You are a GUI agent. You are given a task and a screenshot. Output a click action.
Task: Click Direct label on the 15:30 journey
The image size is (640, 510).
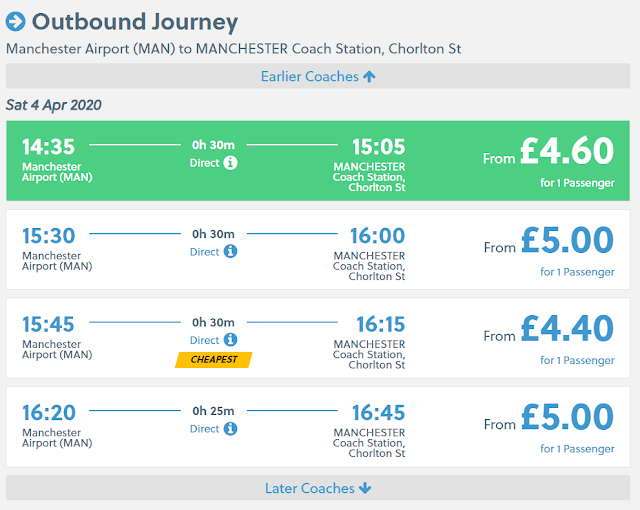point(204,252)
